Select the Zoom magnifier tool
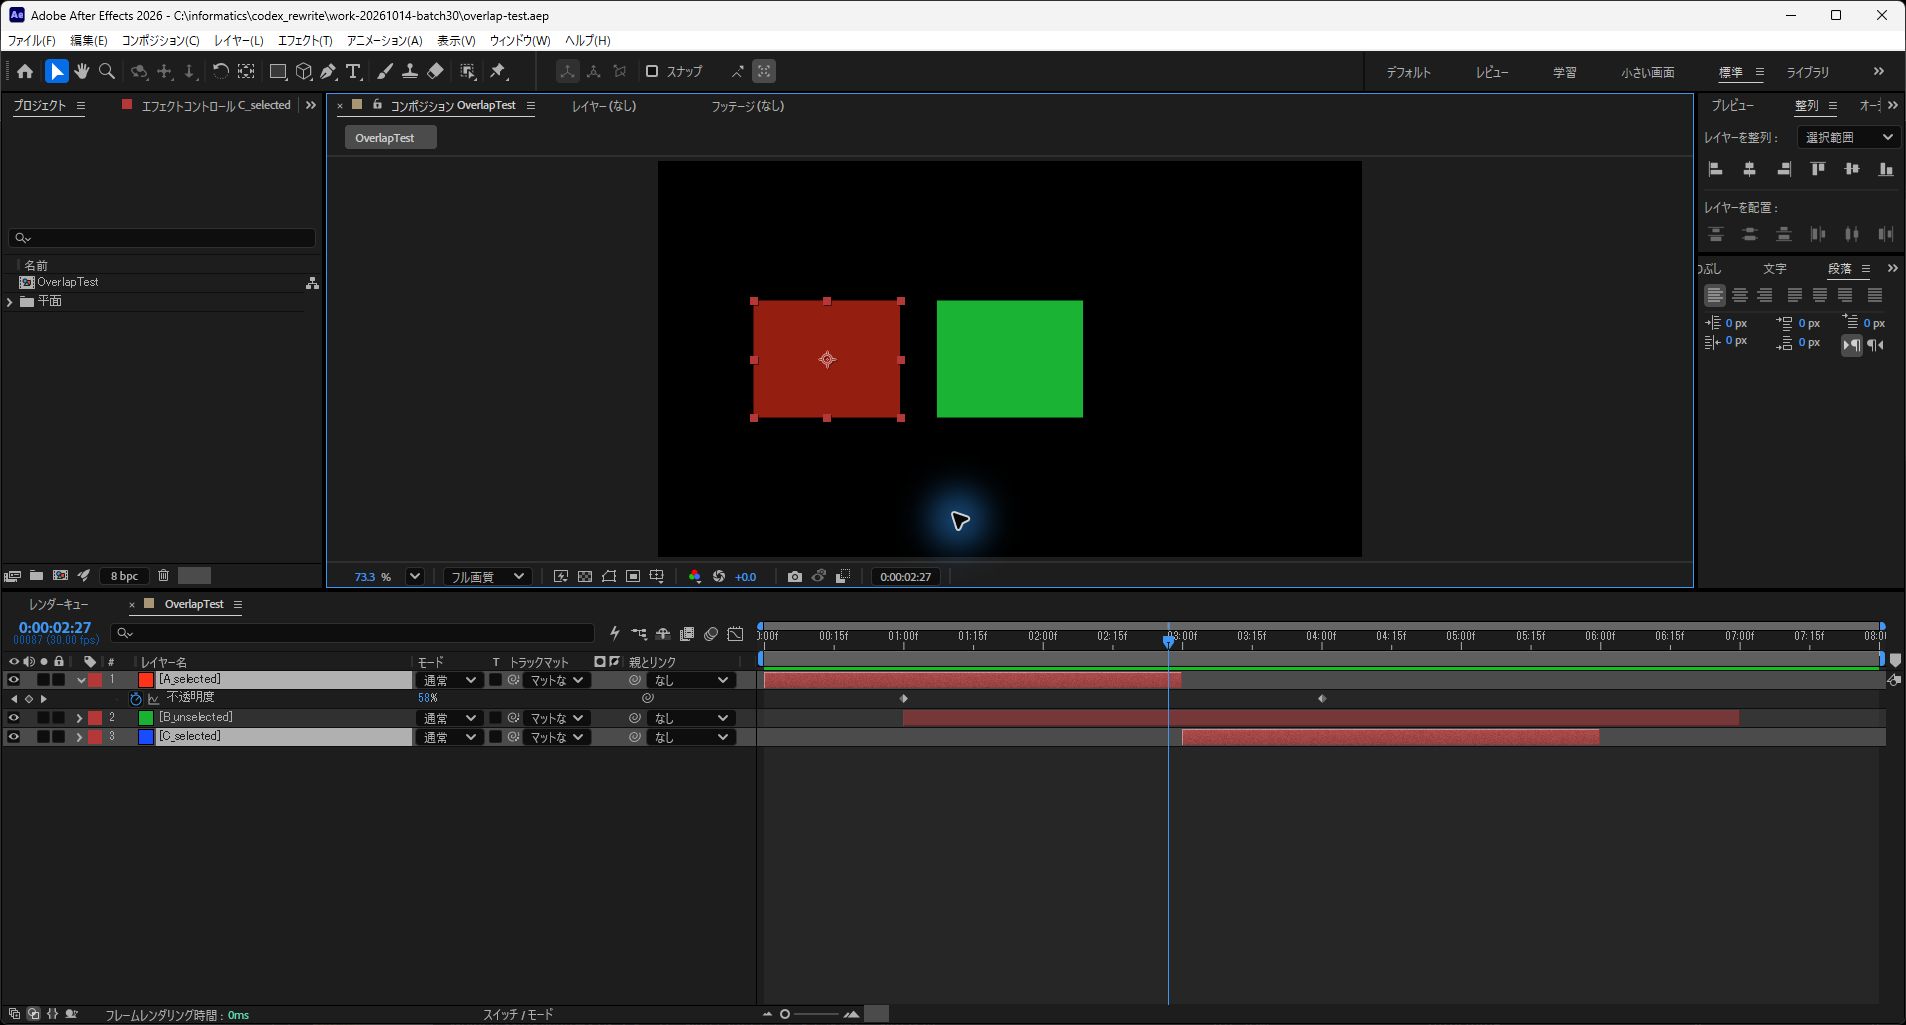1906x1025 pixels. [x=107, y=71]
